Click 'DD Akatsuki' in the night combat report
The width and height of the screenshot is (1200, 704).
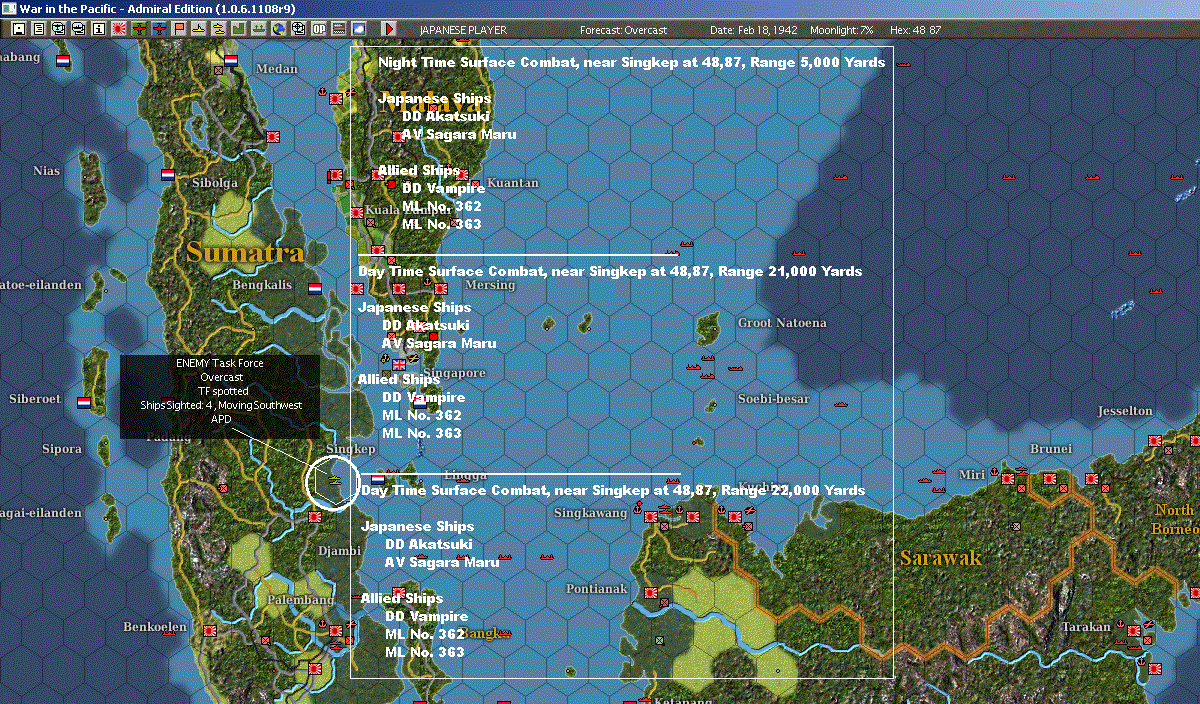point(444,116)
